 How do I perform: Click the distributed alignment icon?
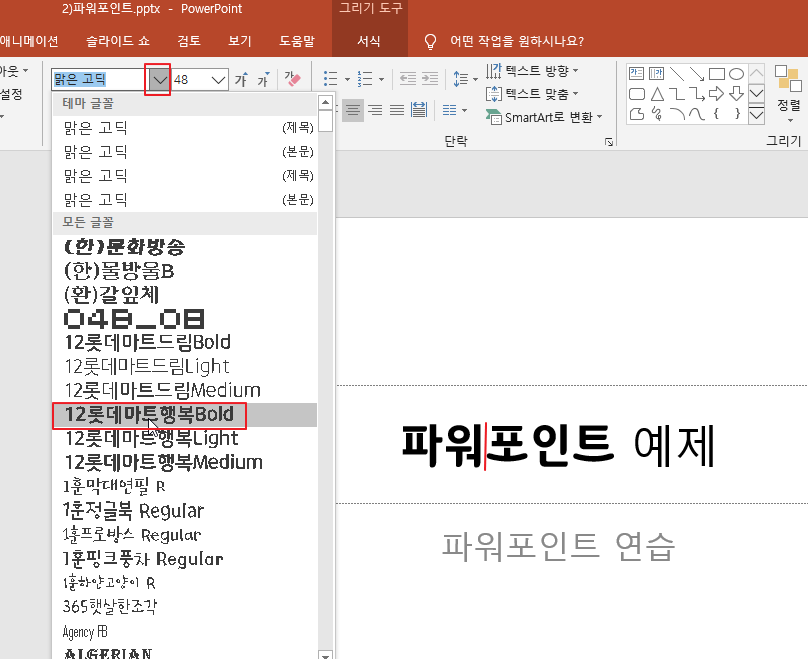[x=419, y=110]
